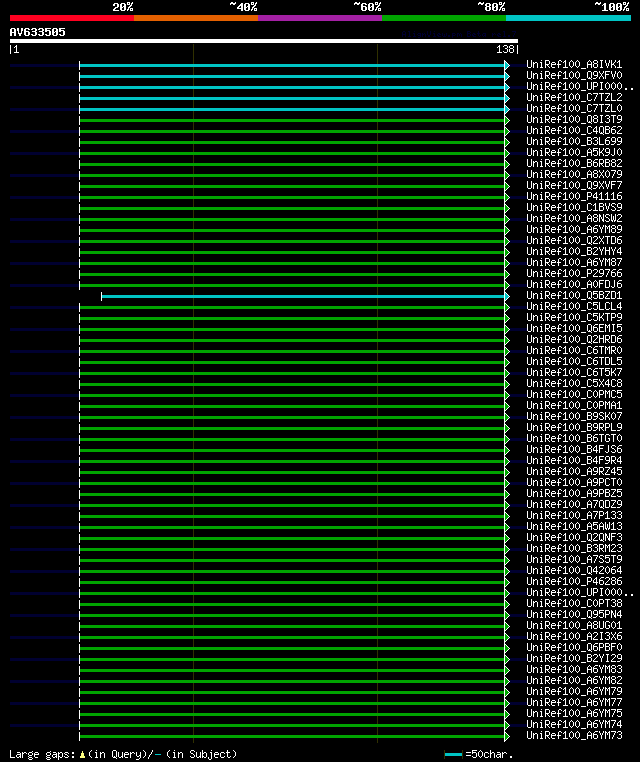Click the orange ~40% identity legend segment

(196, 18)
